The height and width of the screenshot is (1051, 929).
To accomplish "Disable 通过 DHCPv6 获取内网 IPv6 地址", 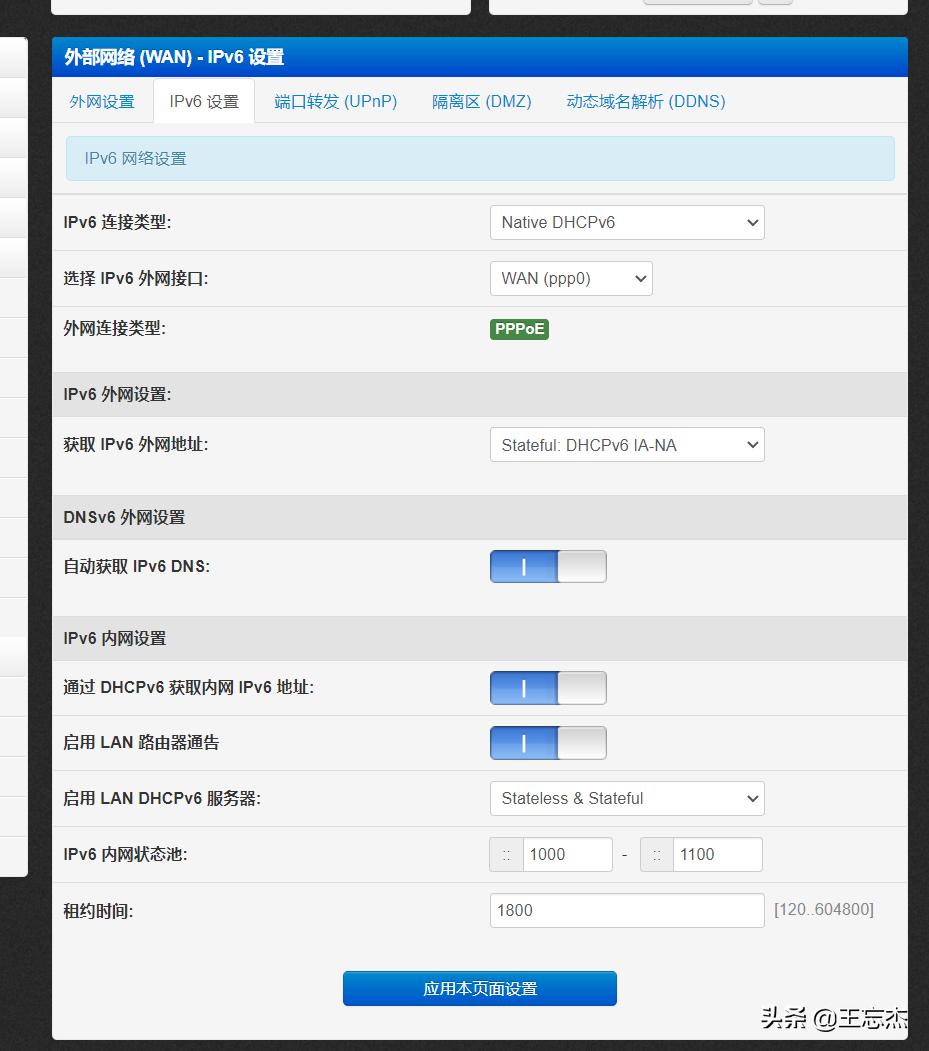I will [547, 687].
